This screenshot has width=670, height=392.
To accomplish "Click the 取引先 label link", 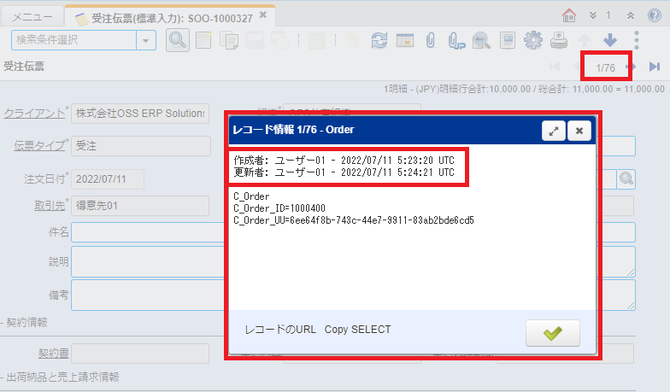I will click(x=50, y=206).
